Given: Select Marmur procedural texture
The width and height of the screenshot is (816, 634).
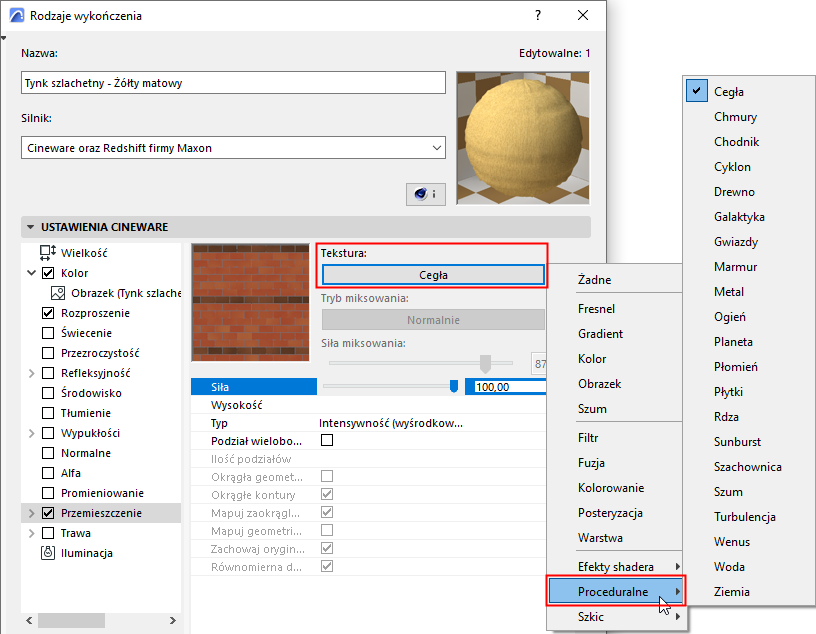Looking at the screenshot, I should point(735,267).
